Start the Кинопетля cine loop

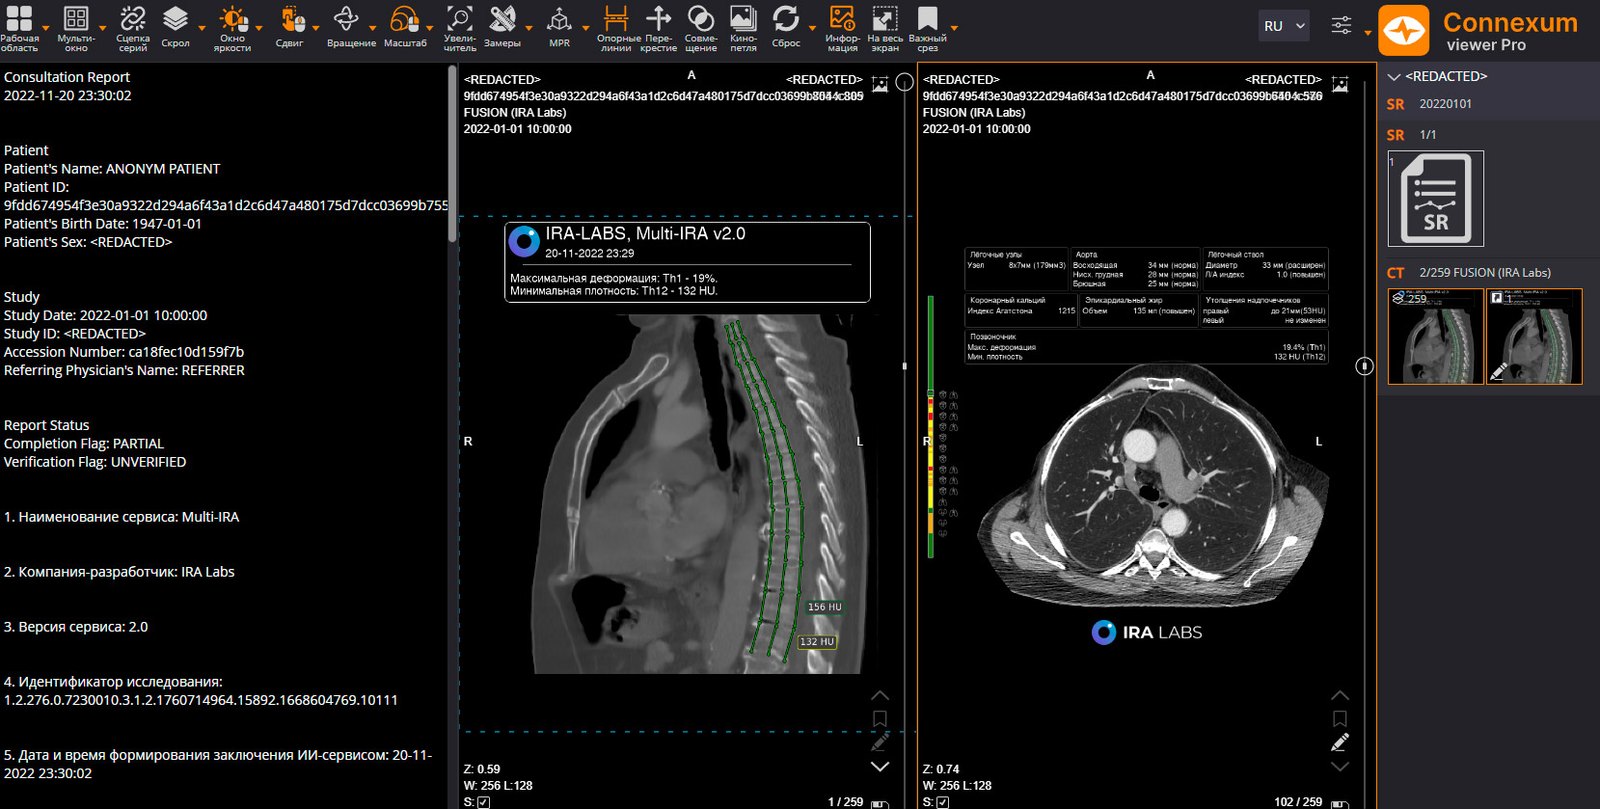(743, 28)
